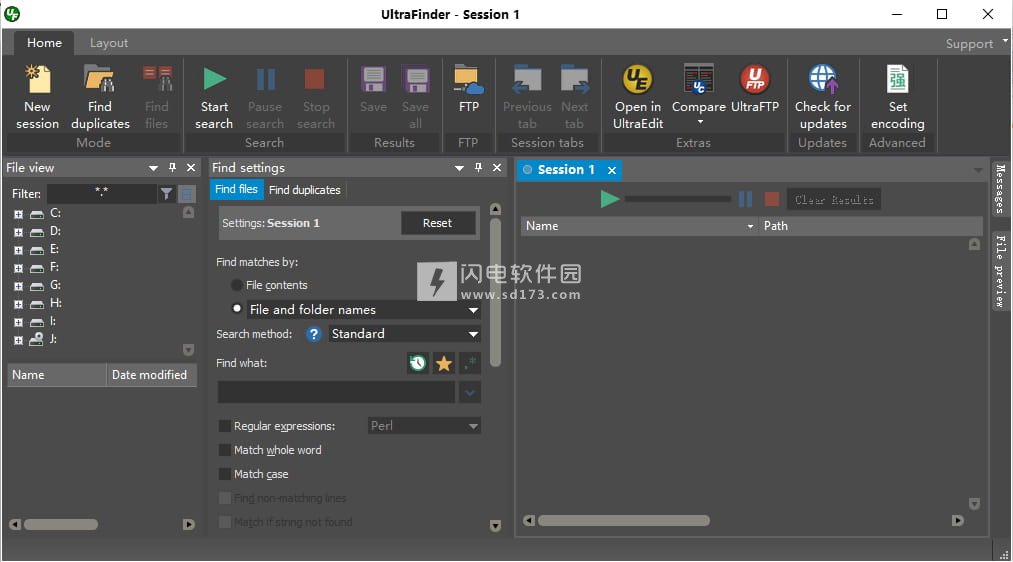Enable Regular expressions checkbox
Image resolution: width=1013 pixels, height=562 pixels.
pyautogui.click(x=225, y=426)
